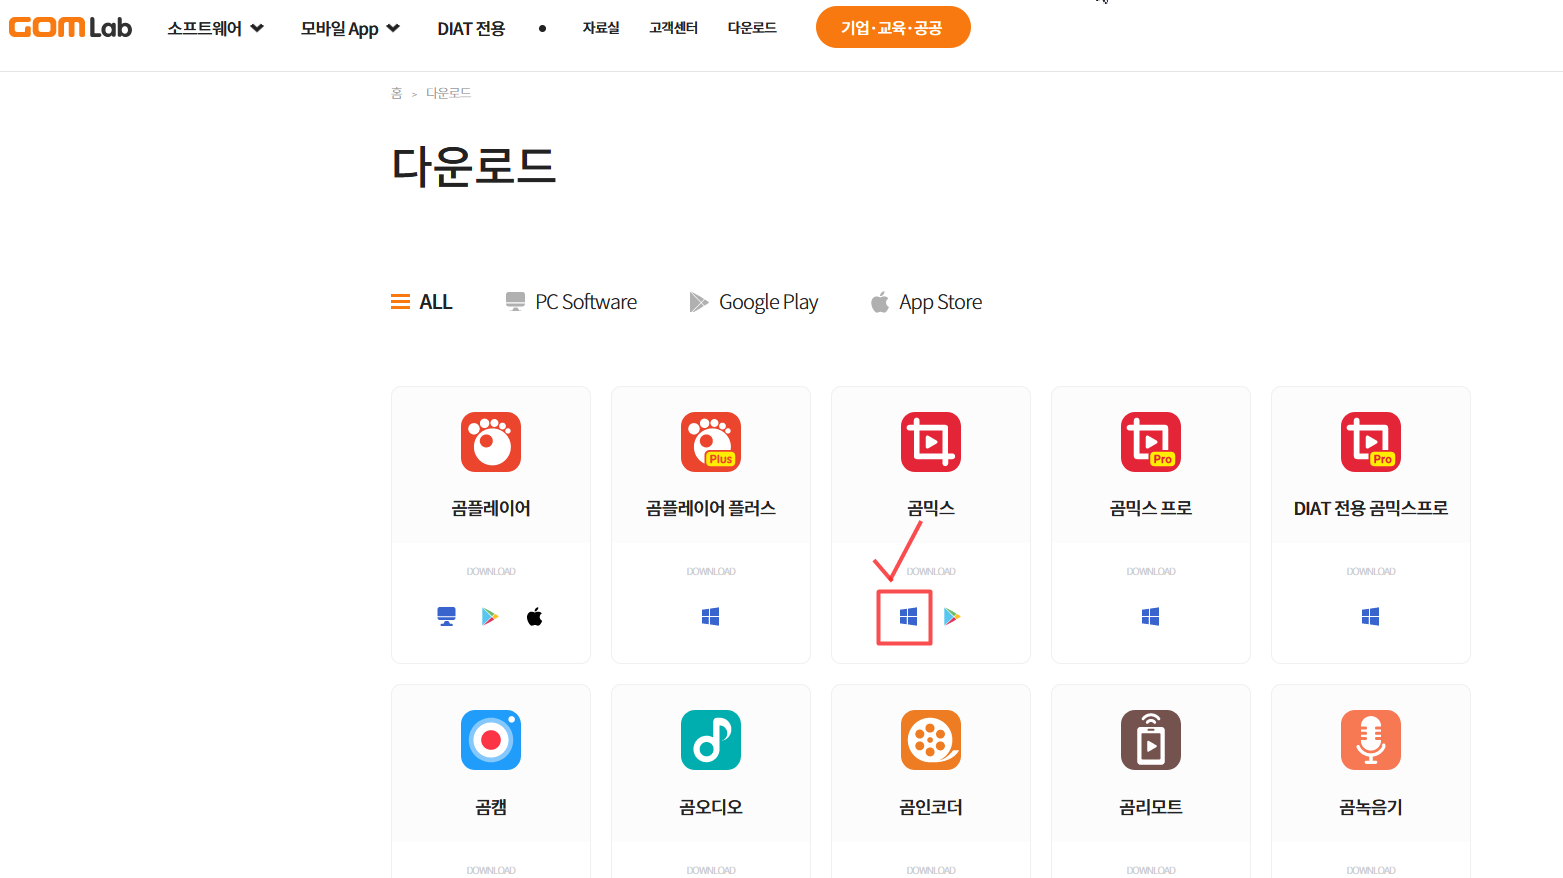The image size is (1563, 878).
Task: Open the 다운로드 menu item in the header
Action: coord(752,28)
